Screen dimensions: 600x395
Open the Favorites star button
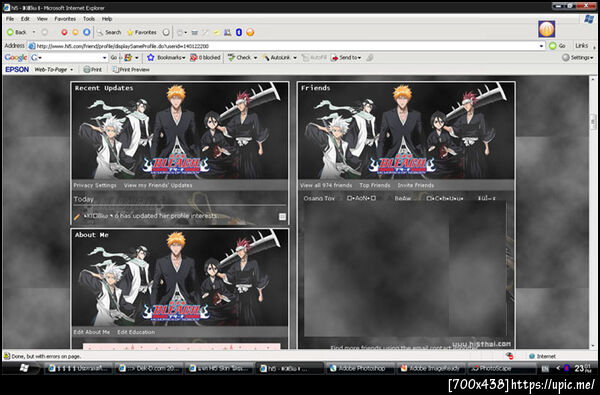click(142, 32)
